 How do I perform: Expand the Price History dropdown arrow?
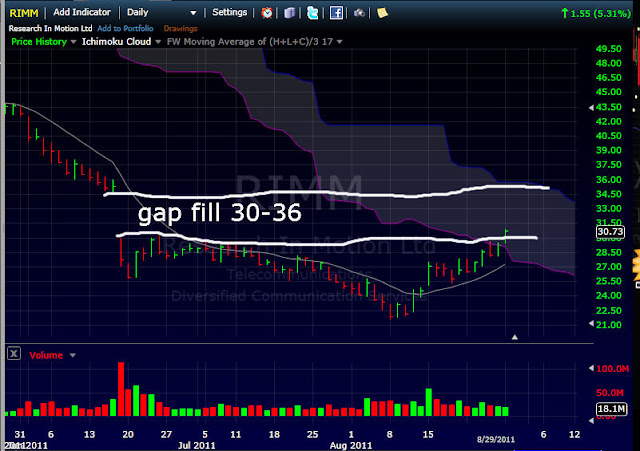coord(73,42)
